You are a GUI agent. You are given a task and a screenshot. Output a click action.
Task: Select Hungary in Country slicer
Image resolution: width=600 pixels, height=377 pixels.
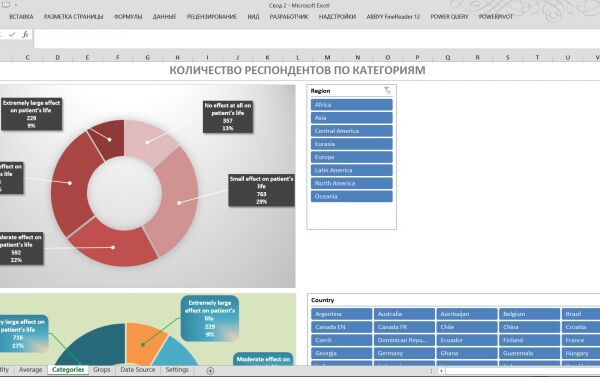coord(581,353)
